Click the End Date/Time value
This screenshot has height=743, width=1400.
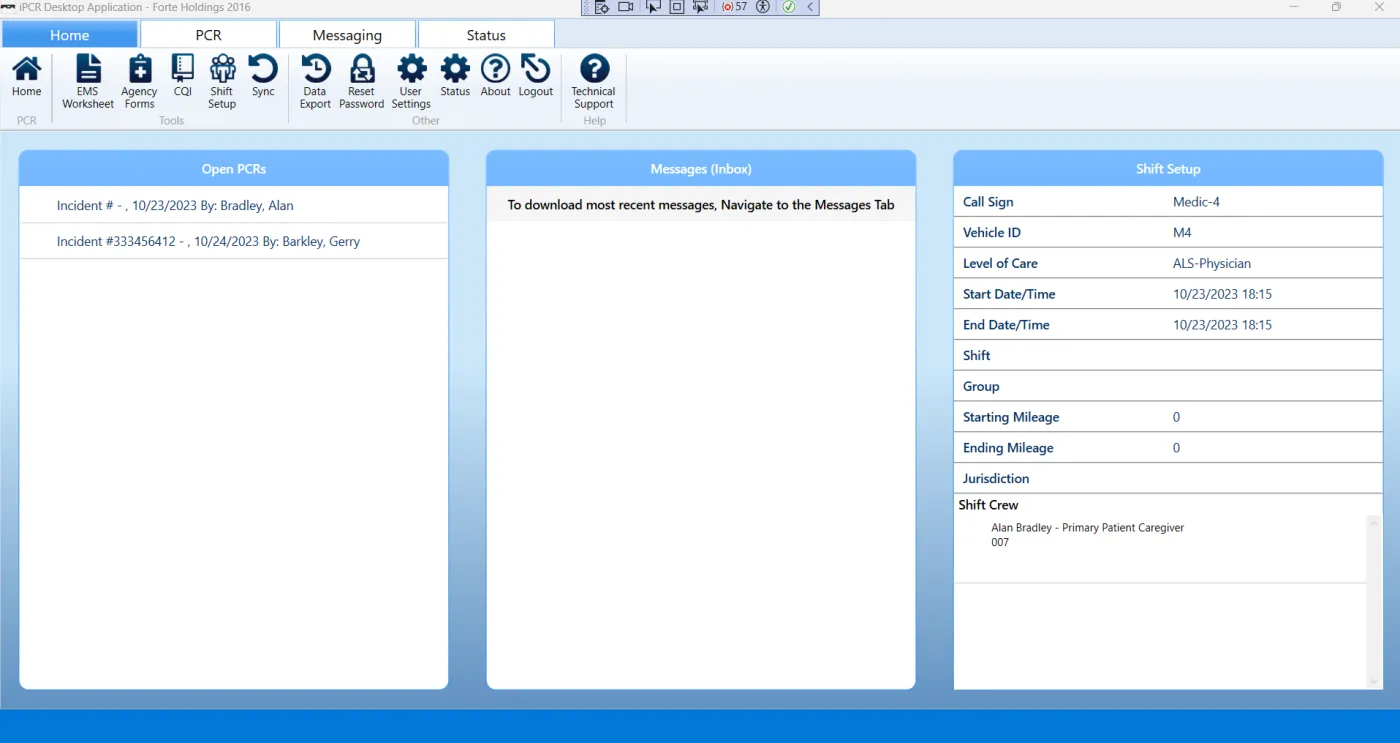1222,325
